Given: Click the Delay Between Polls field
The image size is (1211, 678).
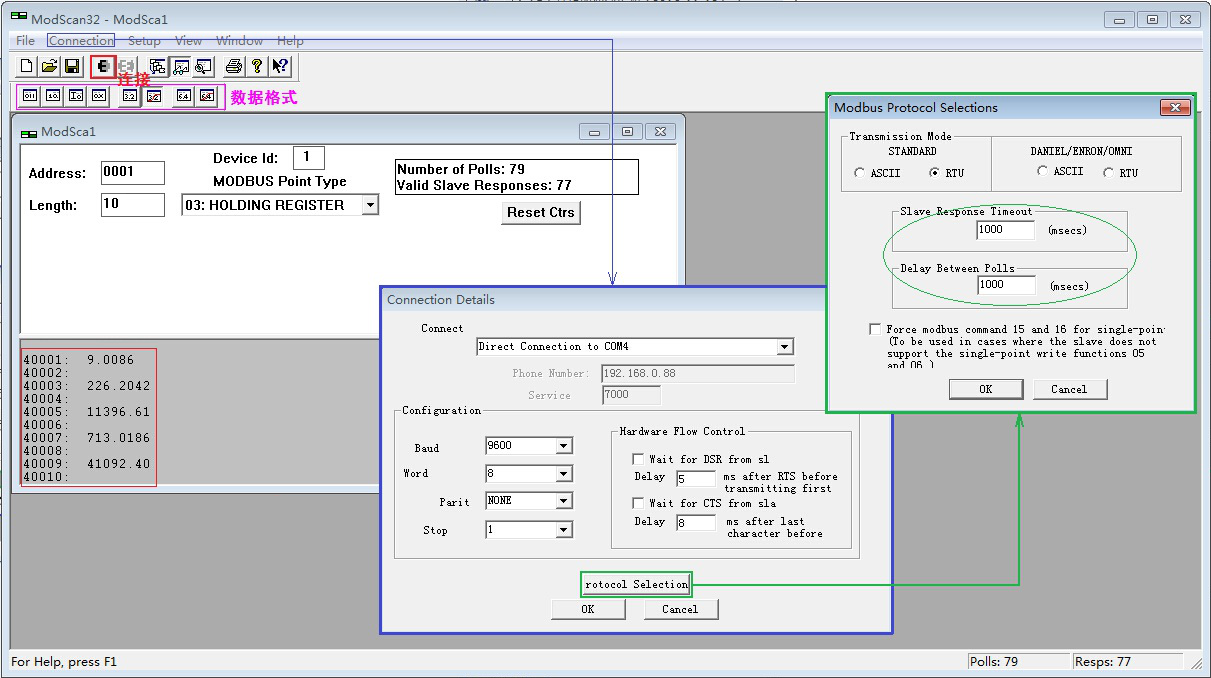Looking at the screenshot, I should coord(1006,285).
